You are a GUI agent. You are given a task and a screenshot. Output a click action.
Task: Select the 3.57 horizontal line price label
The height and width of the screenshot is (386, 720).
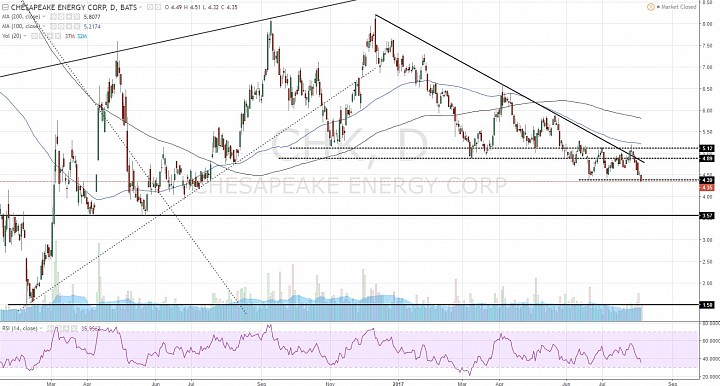(707, 215)
